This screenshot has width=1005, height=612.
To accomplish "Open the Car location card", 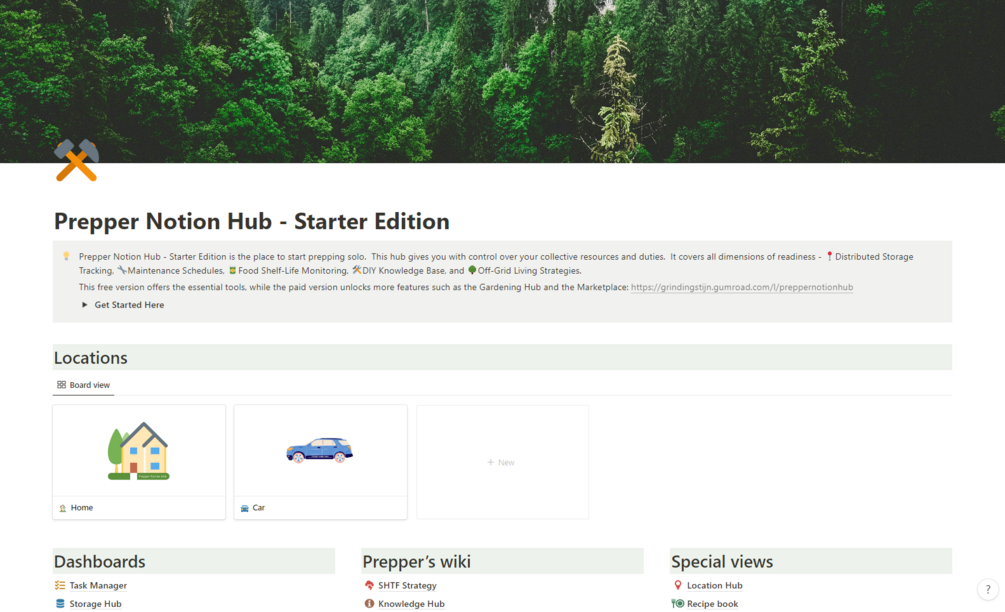I will [x=258, y=507].
